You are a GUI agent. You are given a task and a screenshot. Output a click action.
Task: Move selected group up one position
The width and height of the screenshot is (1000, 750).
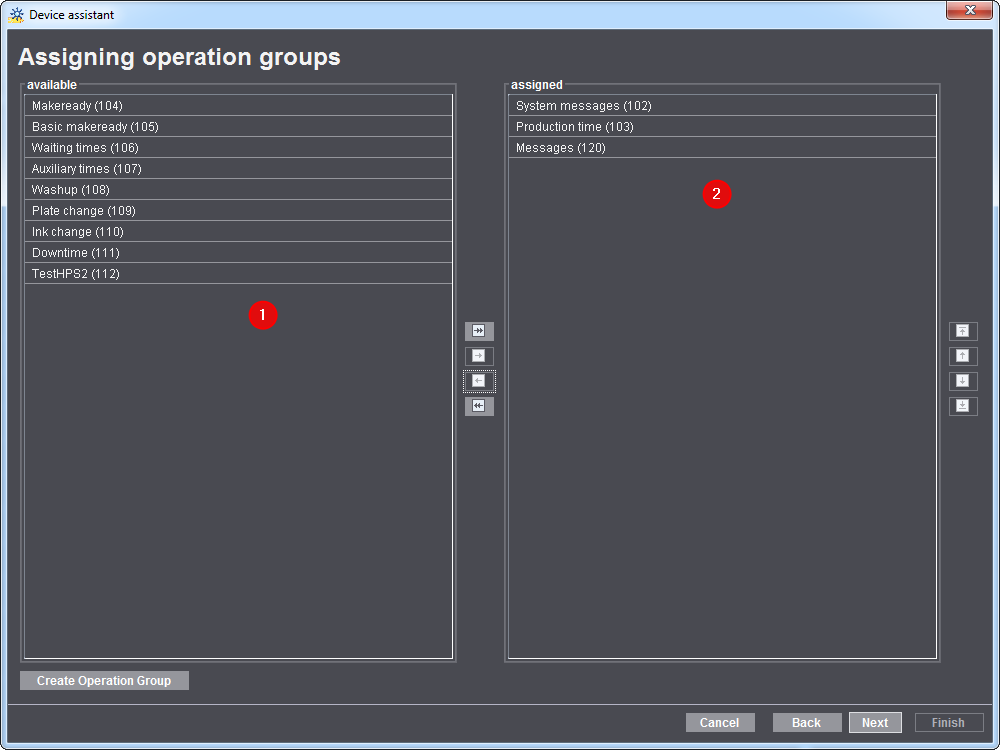(x=963, y=356)
